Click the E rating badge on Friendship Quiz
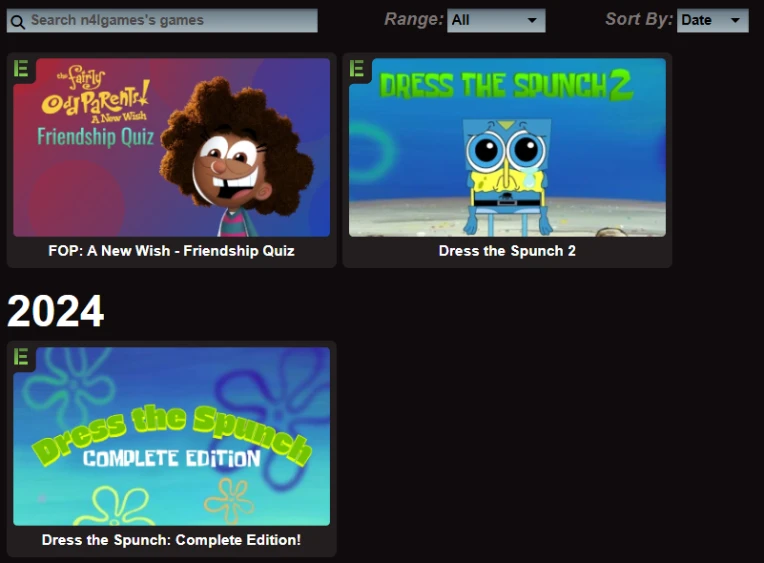764x563 pixels. pyautogui.click(x=21, y=69)
